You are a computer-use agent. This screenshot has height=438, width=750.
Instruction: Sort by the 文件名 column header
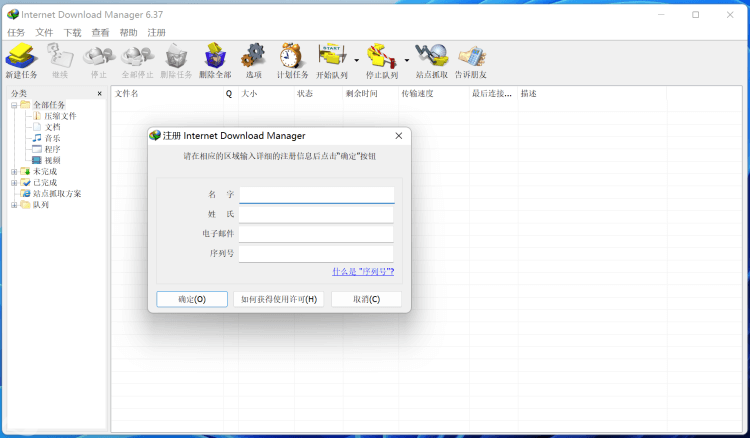coord(167,93)
